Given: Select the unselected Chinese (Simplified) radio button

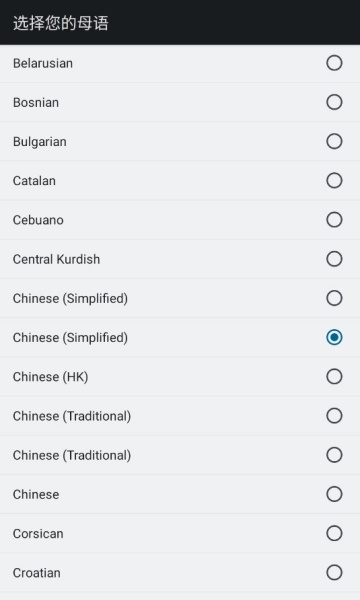Looking at the screenshot, I should pos(334,298).
